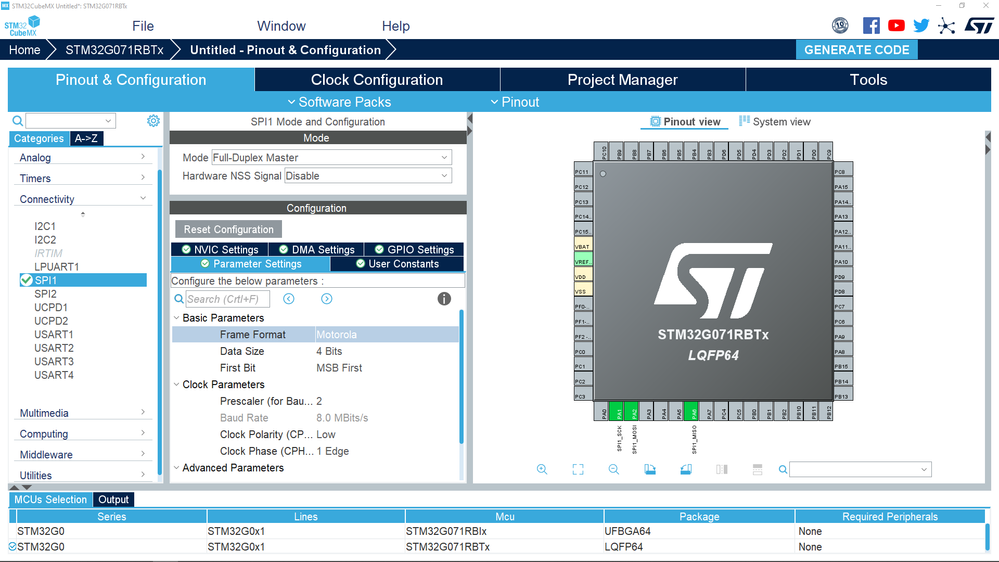The image size is (999, 562).
Task: Click the pin list layout toolbar icon
Action: (757, 470)
